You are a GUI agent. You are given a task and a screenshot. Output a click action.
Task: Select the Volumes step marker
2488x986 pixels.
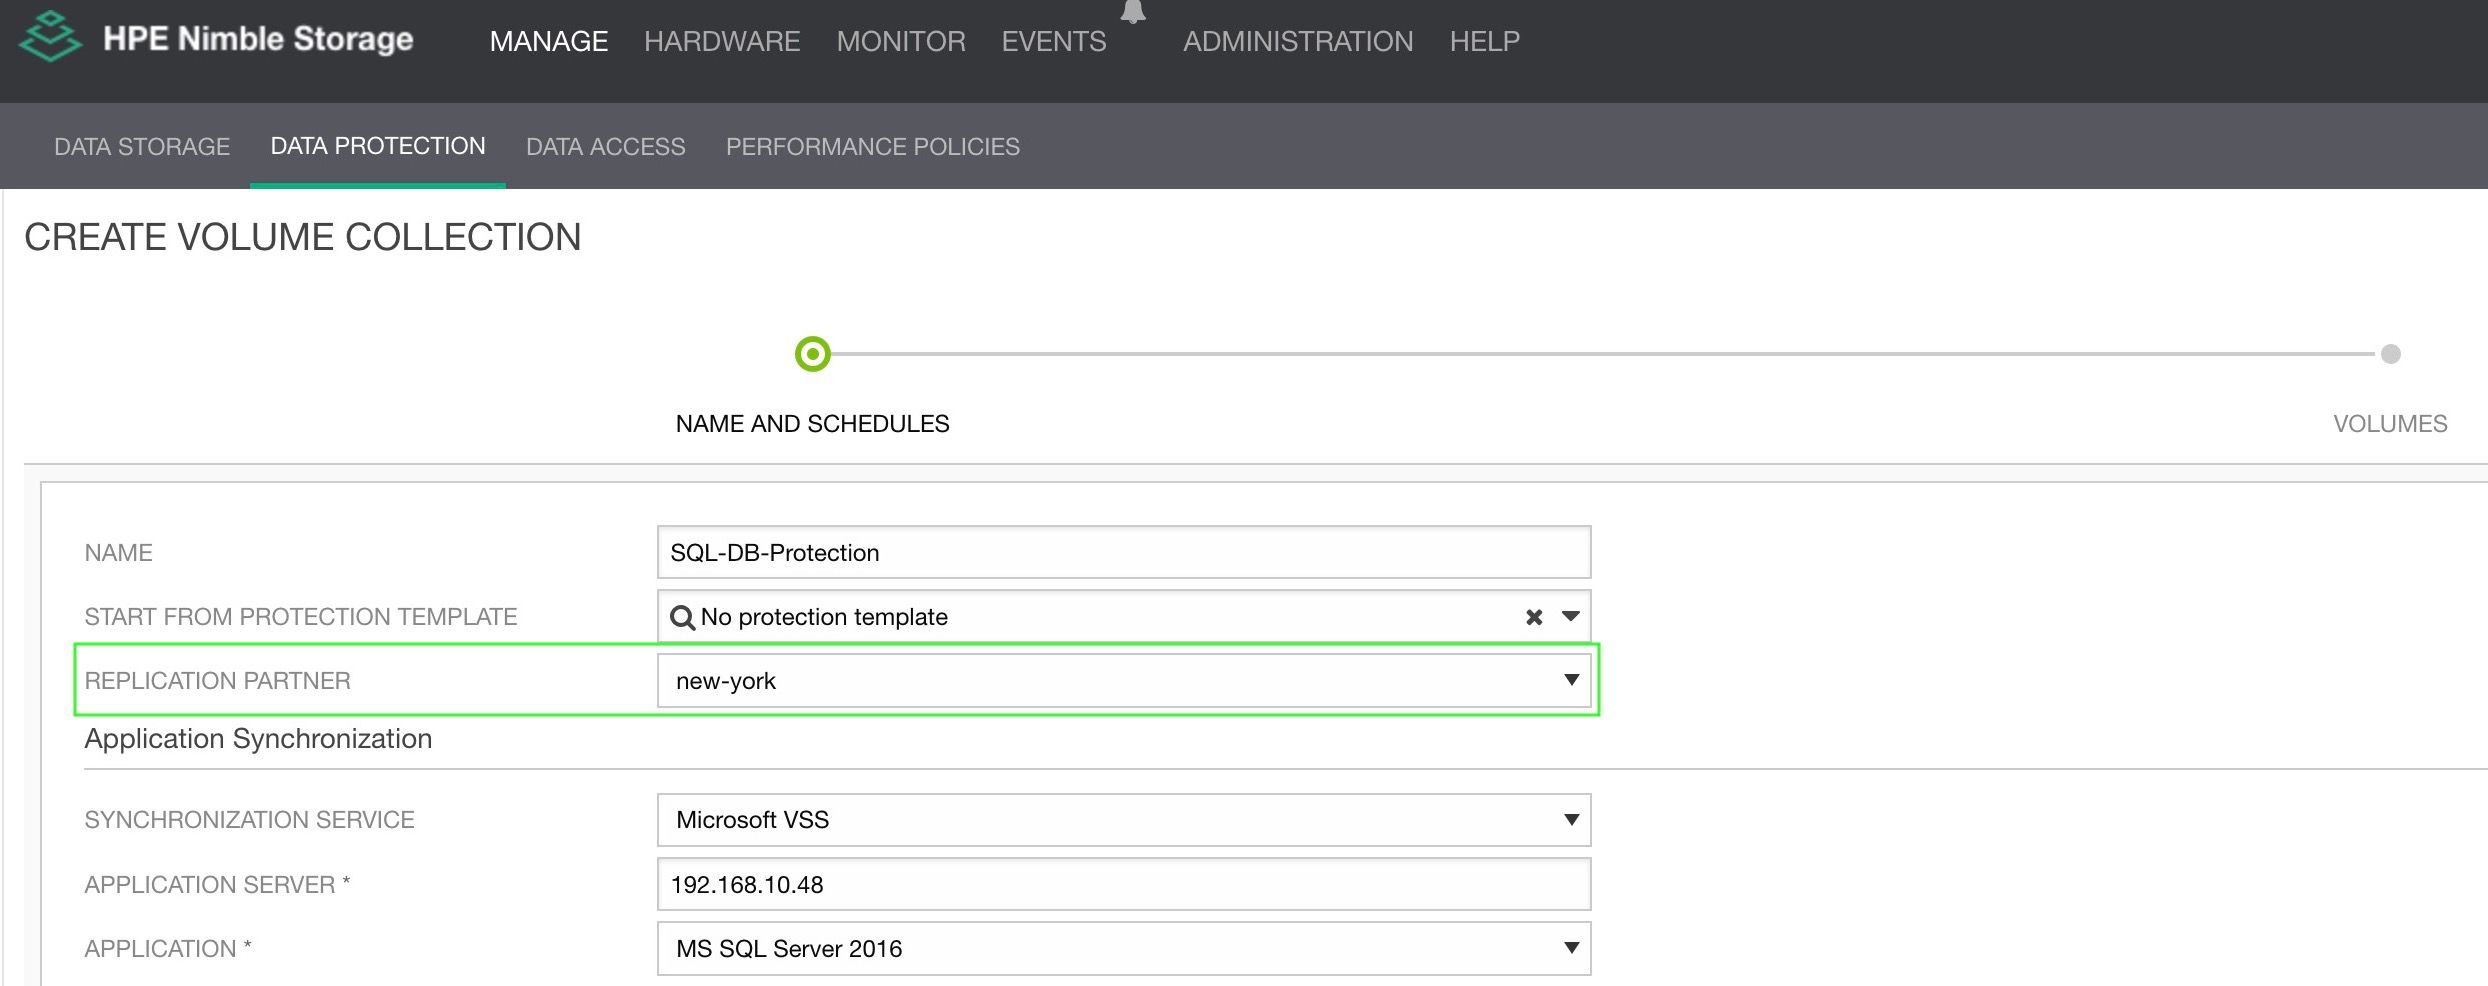[x=2391, y=354]
